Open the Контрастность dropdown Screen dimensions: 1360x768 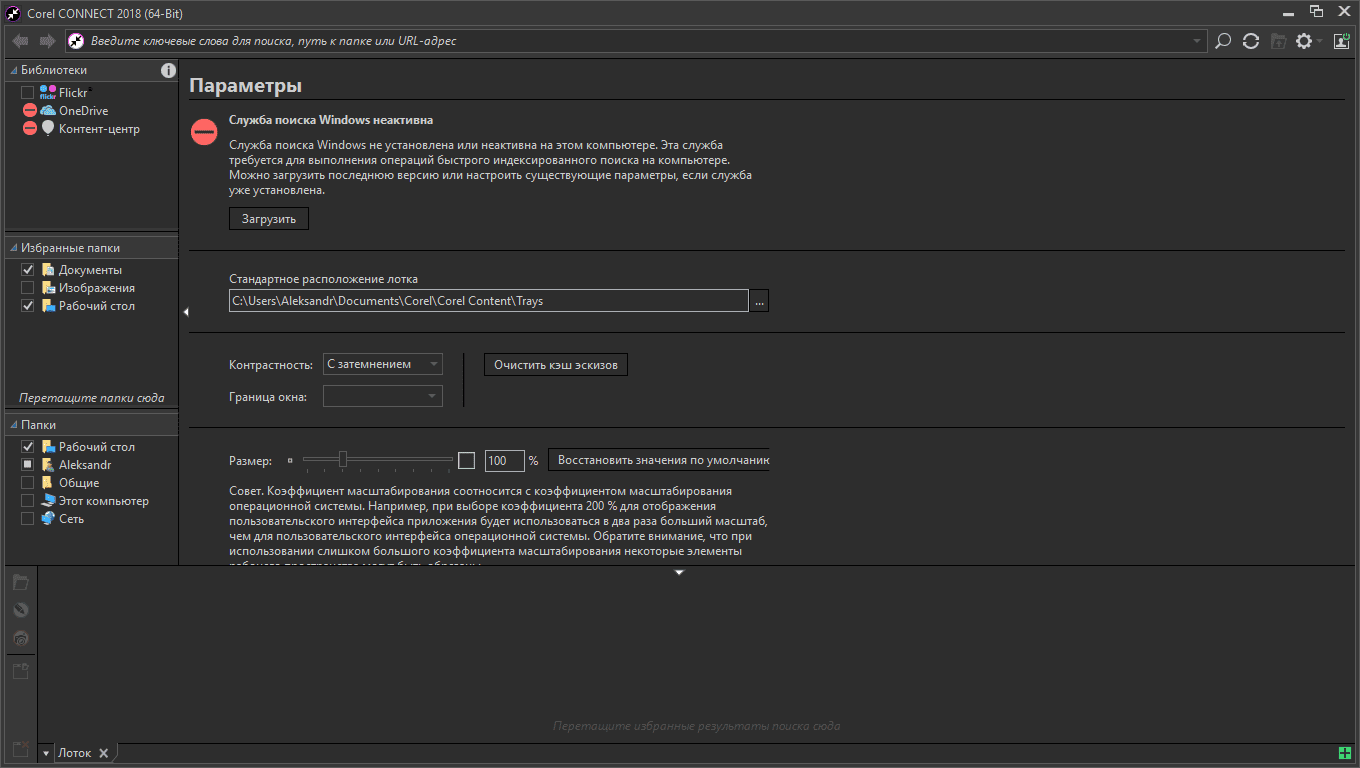[x=383, y=364]
